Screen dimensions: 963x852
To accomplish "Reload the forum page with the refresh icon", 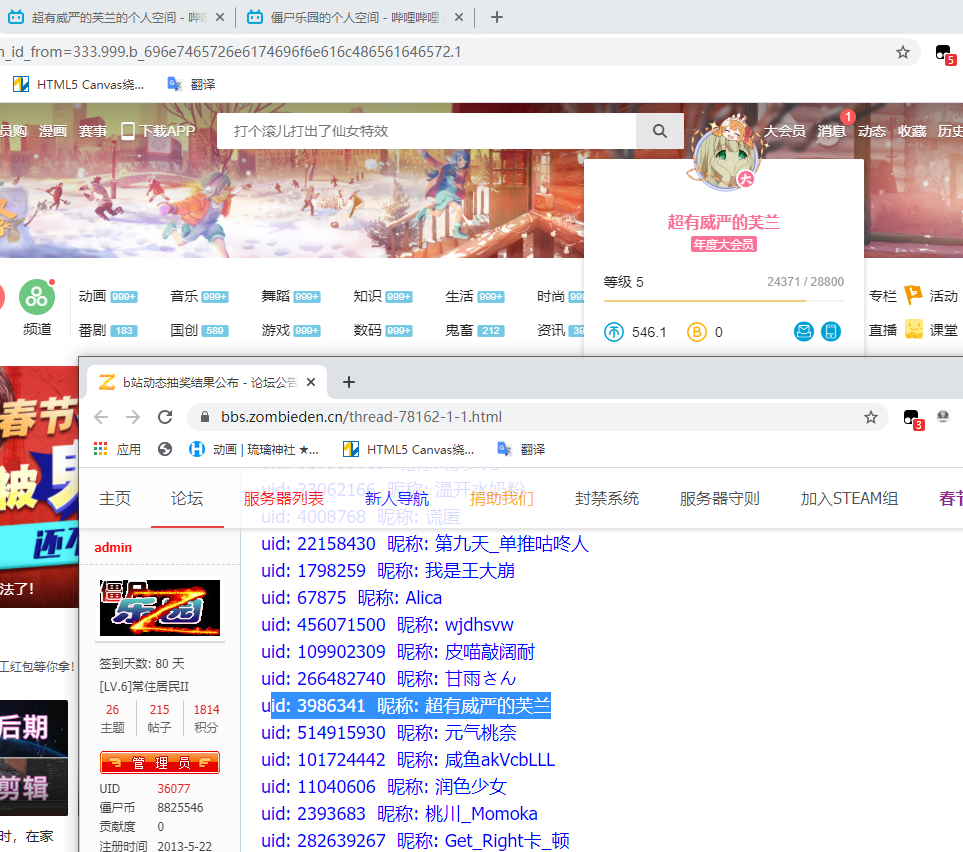I will point(164,417).
